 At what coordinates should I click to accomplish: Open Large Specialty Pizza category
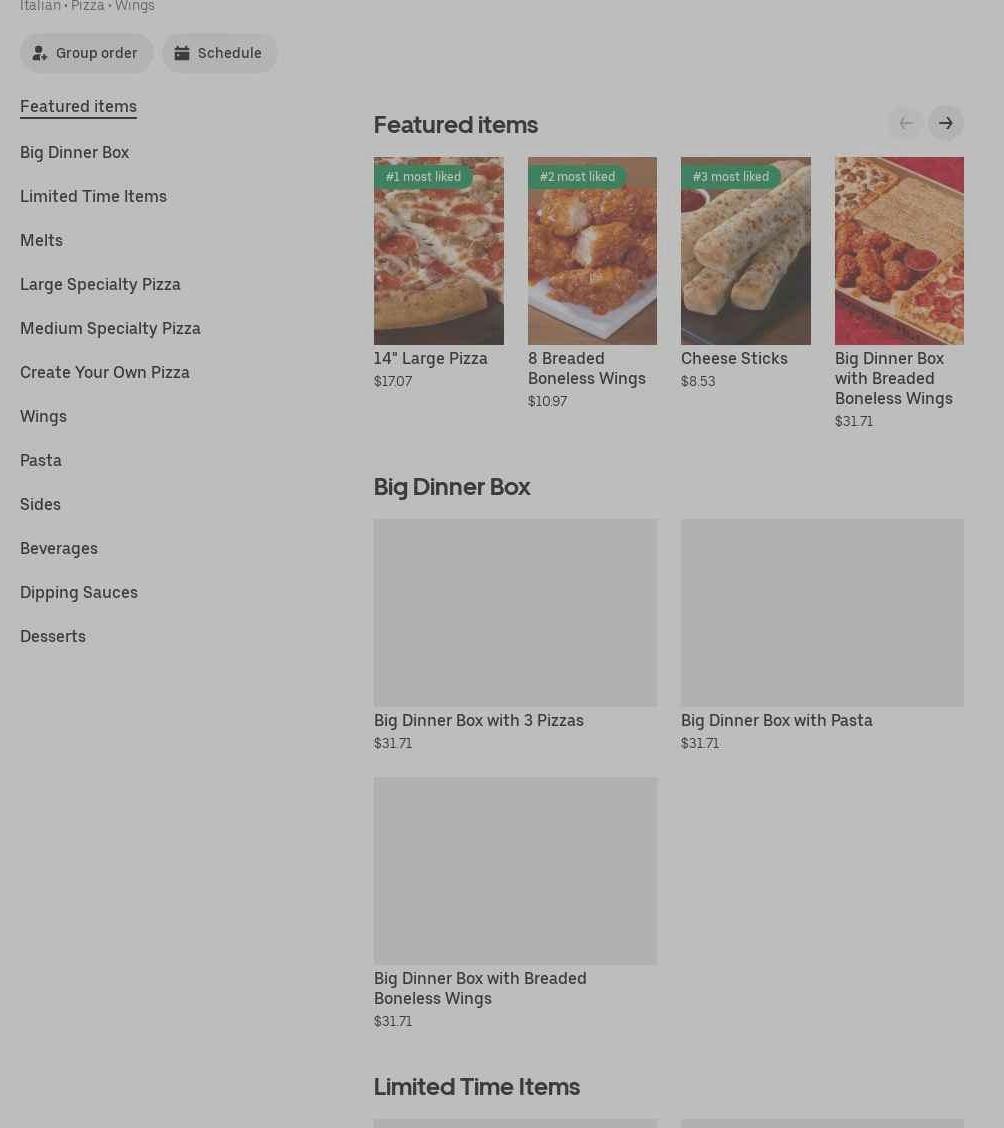(x=101, y=284)
